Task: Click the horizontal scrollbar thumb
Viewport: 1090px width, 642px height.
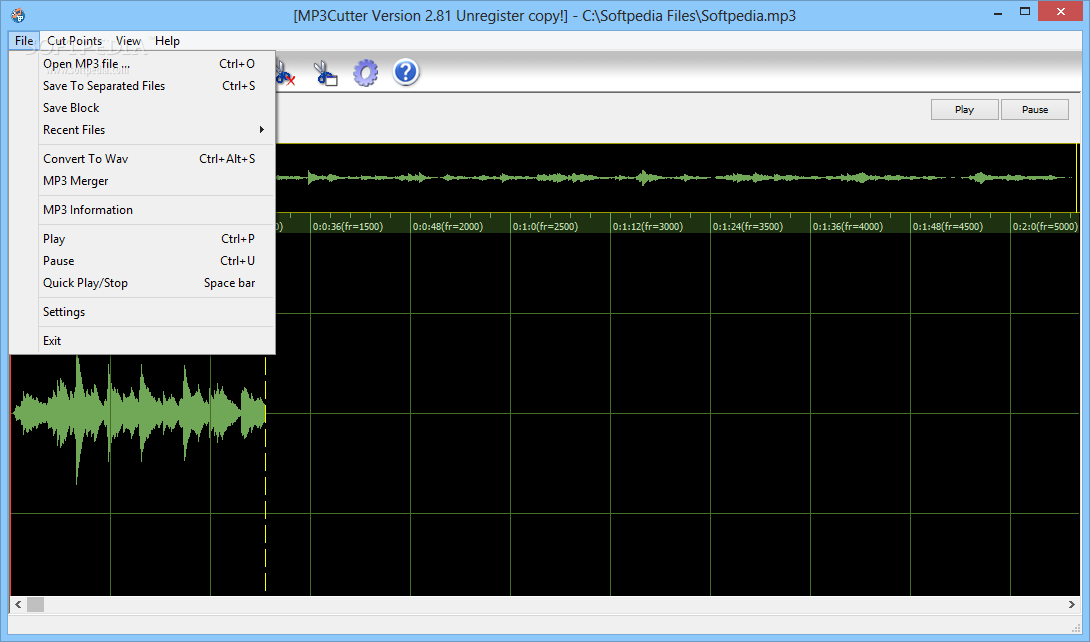Action: click(x=35, y=604)
